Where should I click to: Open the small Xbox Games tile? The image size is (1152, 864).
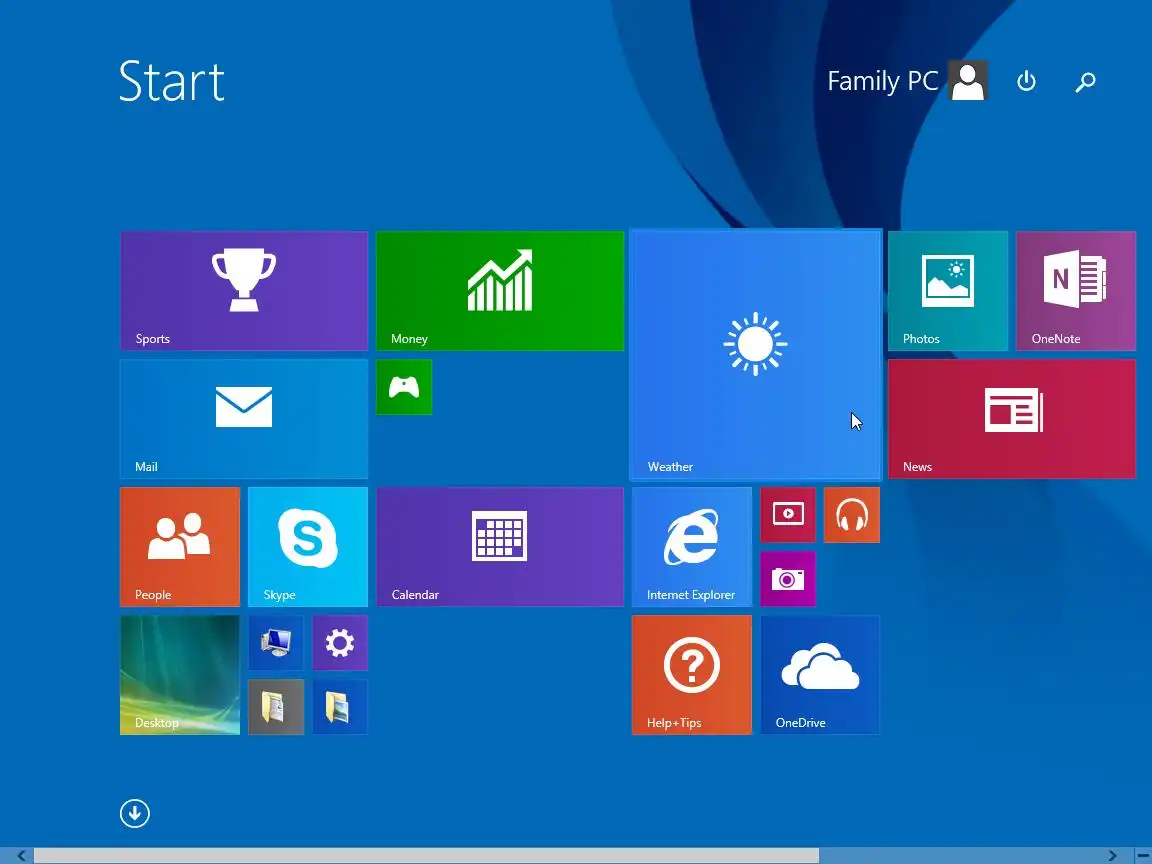404,387
